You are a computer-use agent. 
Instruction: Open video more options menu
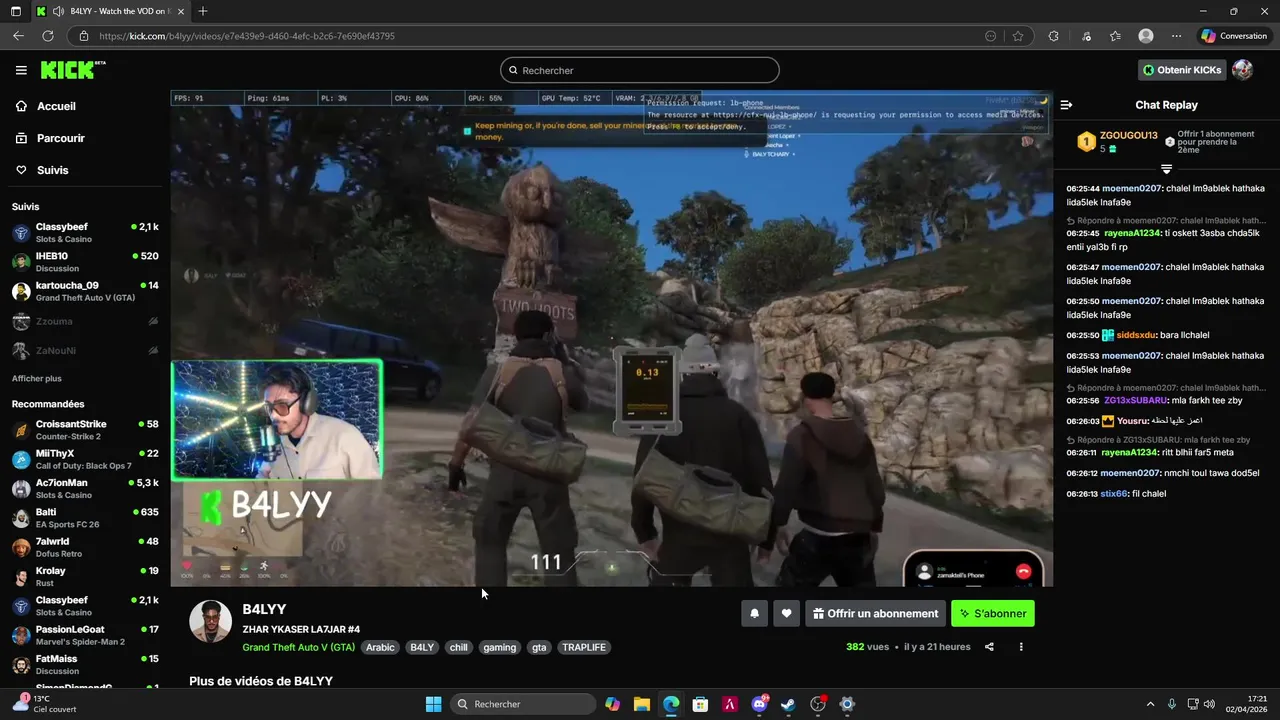click(1021, 647)
